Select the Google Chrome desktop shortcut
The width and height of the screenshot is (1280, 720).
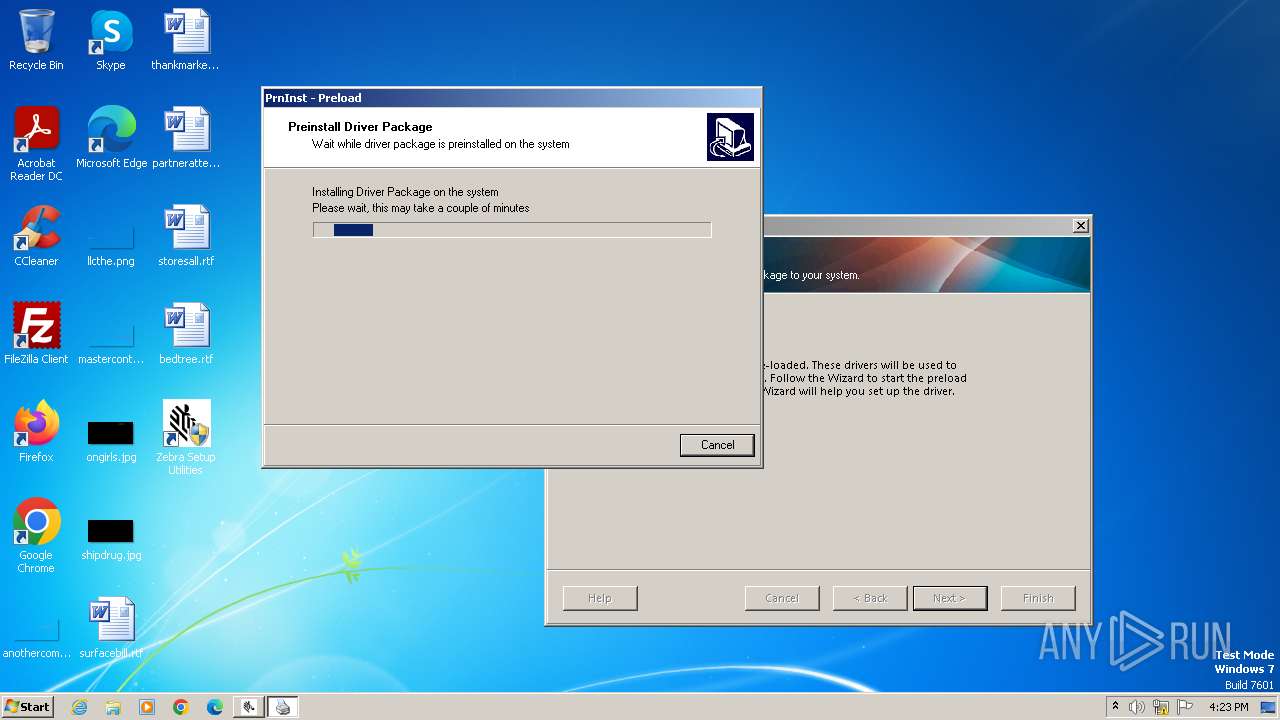tap(36, 536)
